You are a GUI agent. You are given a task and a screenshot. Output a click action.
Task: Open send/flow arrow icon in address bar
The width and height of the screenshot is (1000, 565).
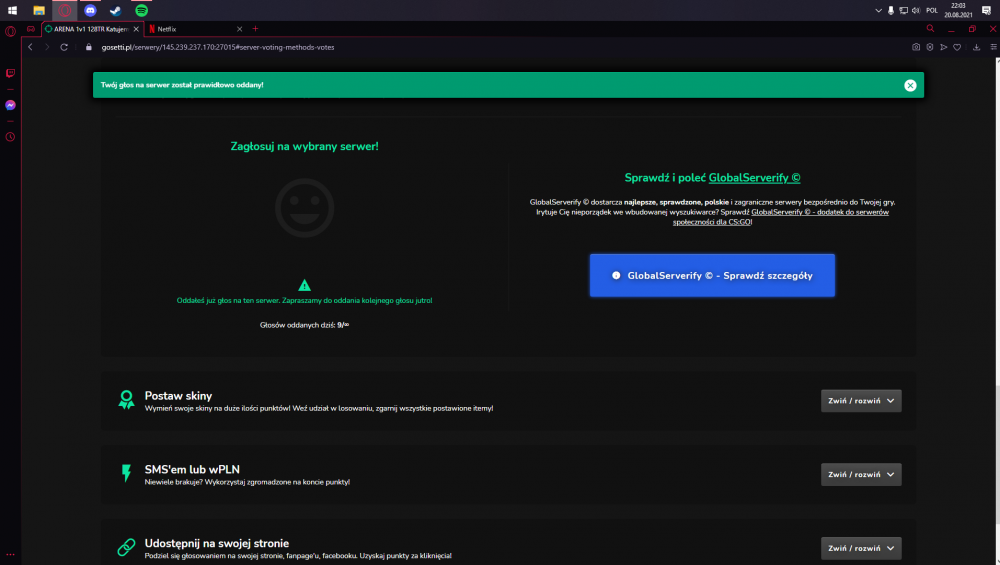tap(944, 47)
